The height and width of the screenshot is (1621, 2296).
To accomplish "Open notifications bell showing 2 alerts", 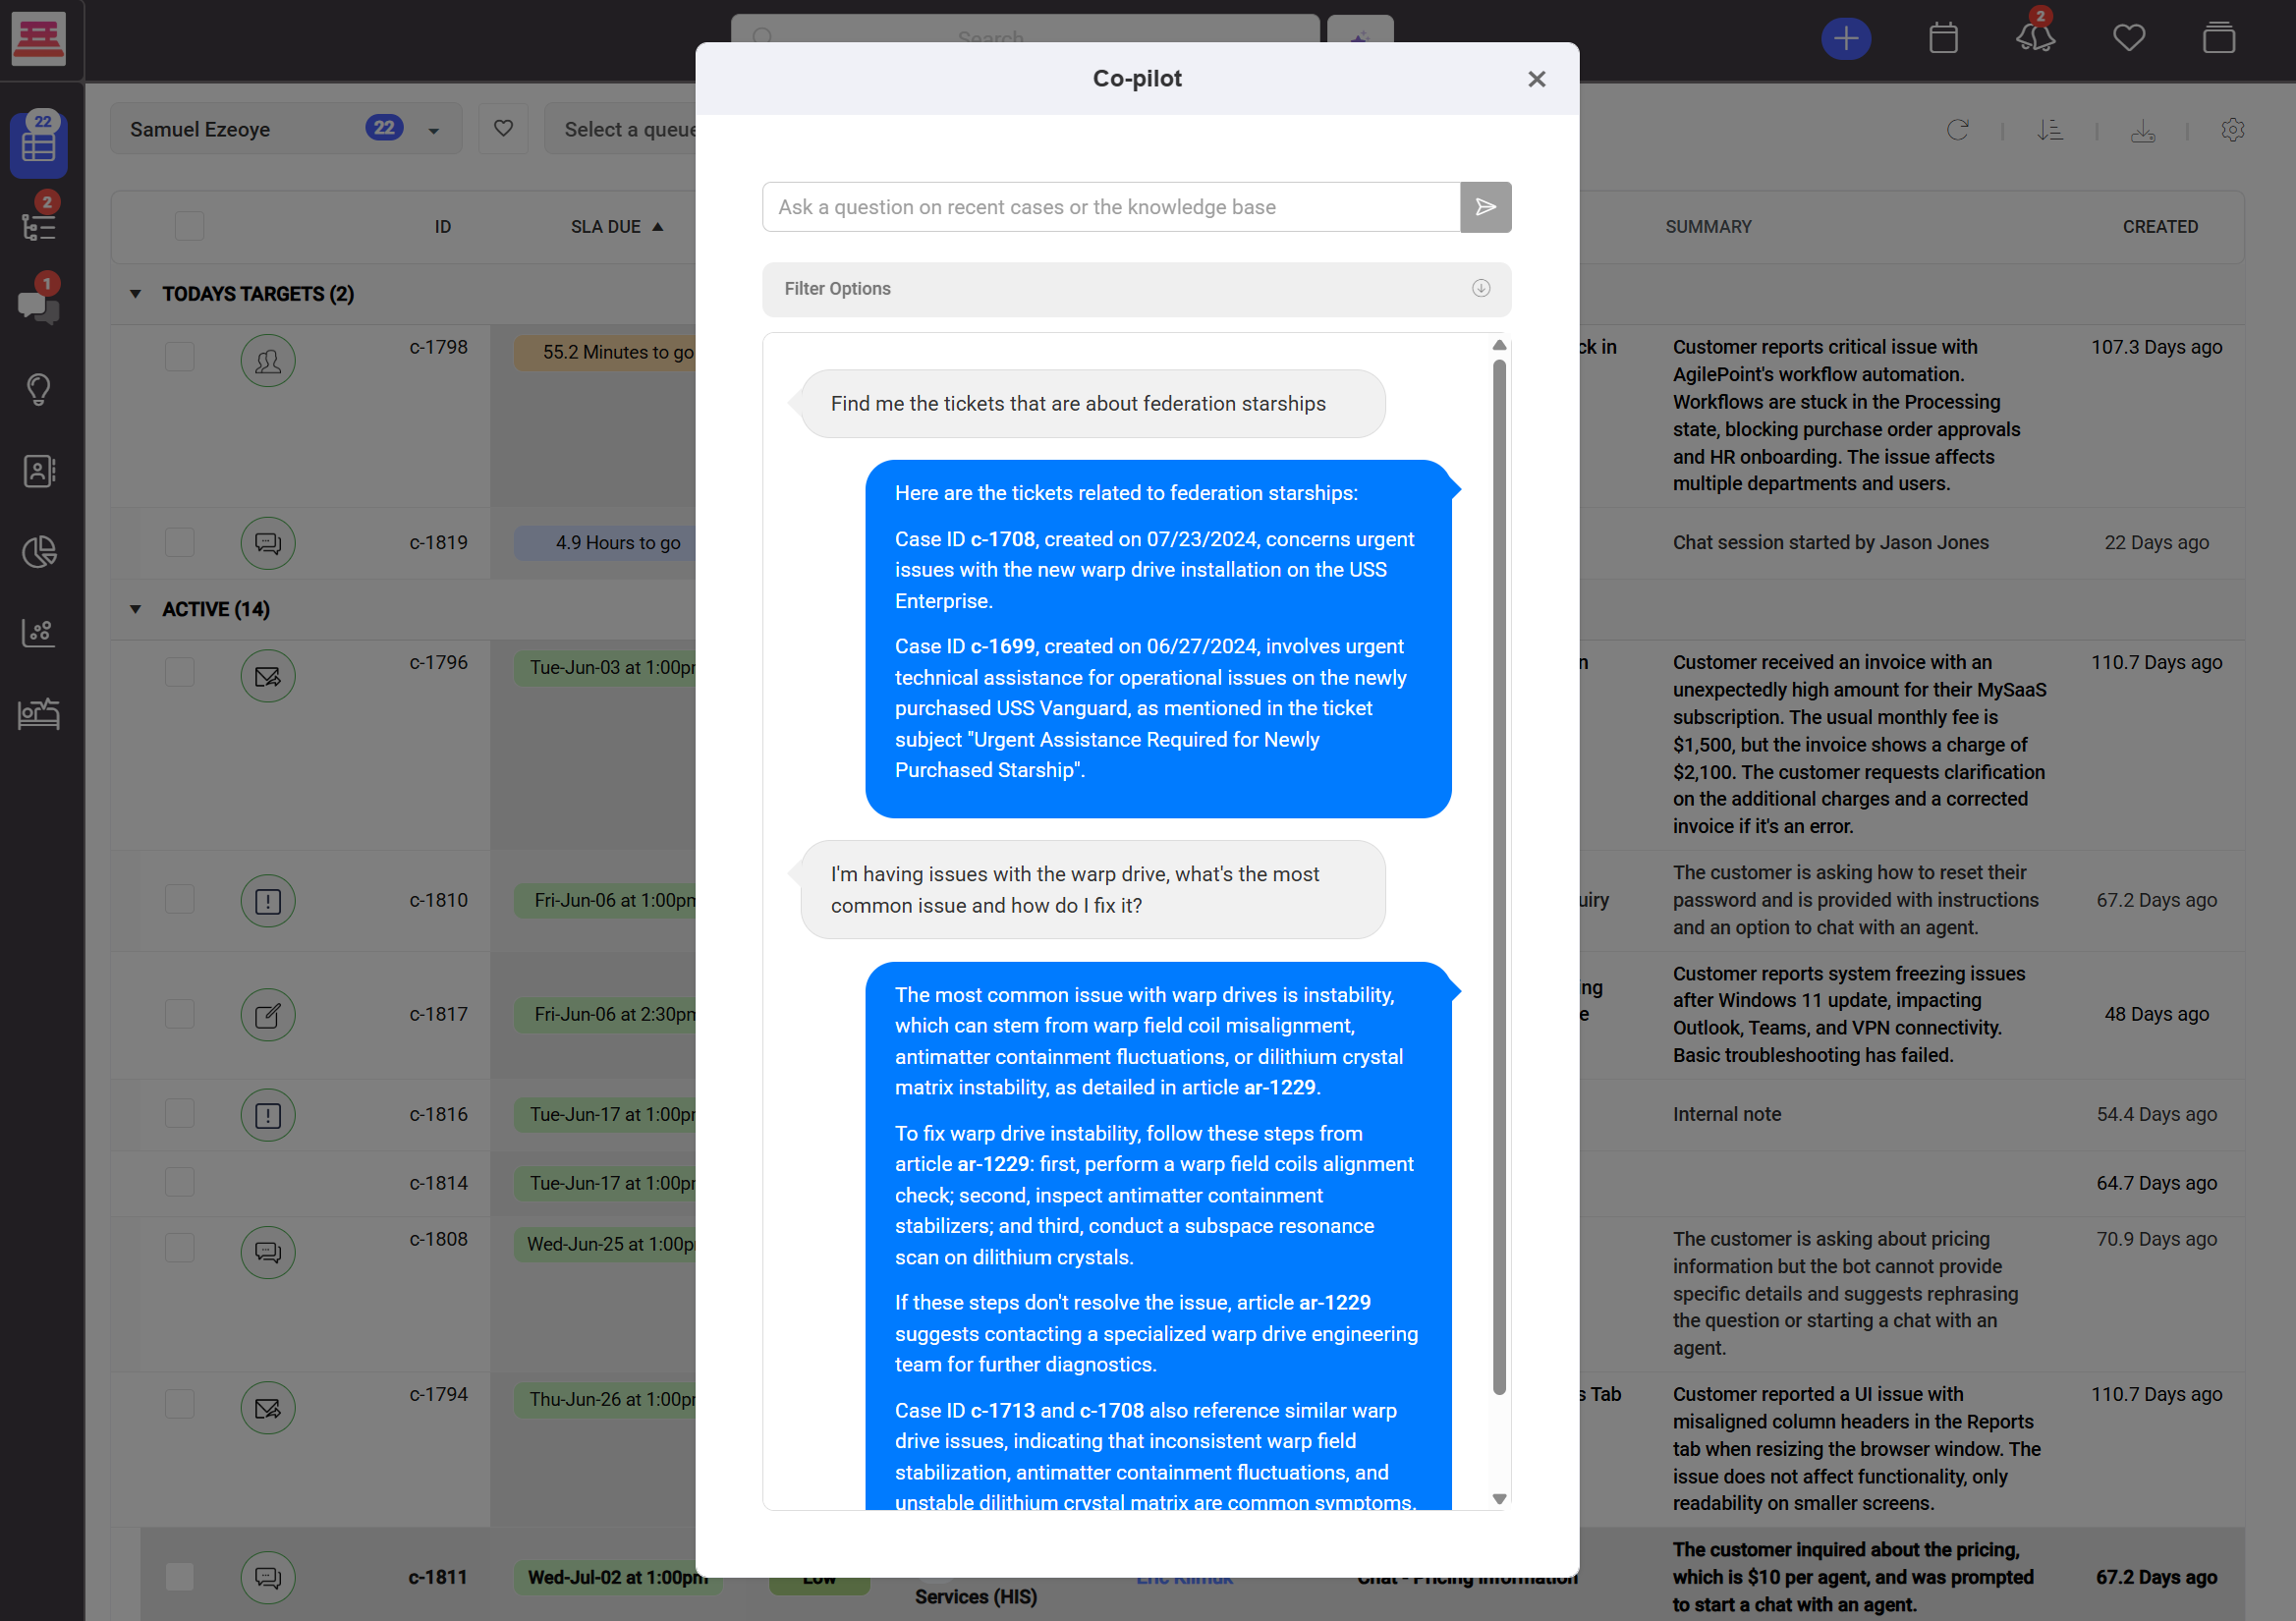I will click(x=2033, y=37).
